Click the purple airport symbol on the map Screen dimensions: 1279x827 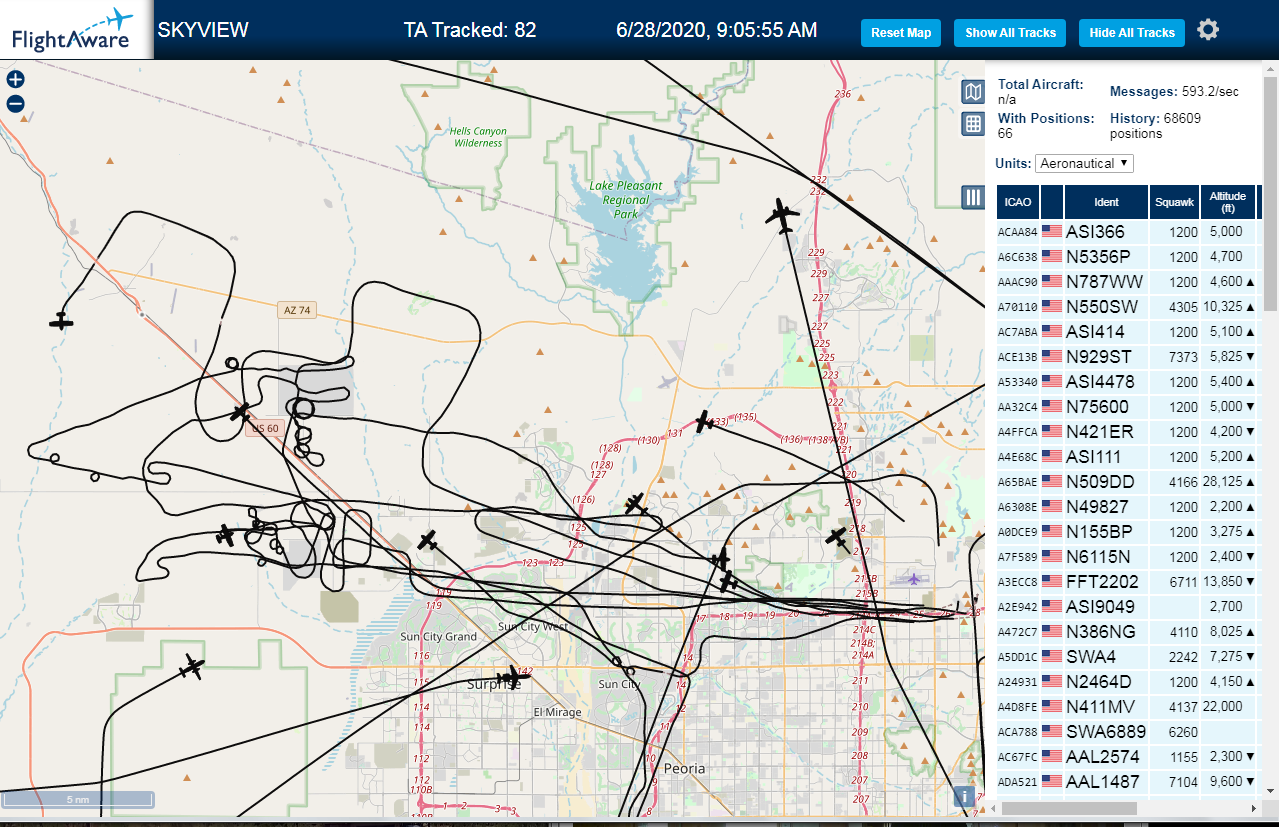(912, 578)
